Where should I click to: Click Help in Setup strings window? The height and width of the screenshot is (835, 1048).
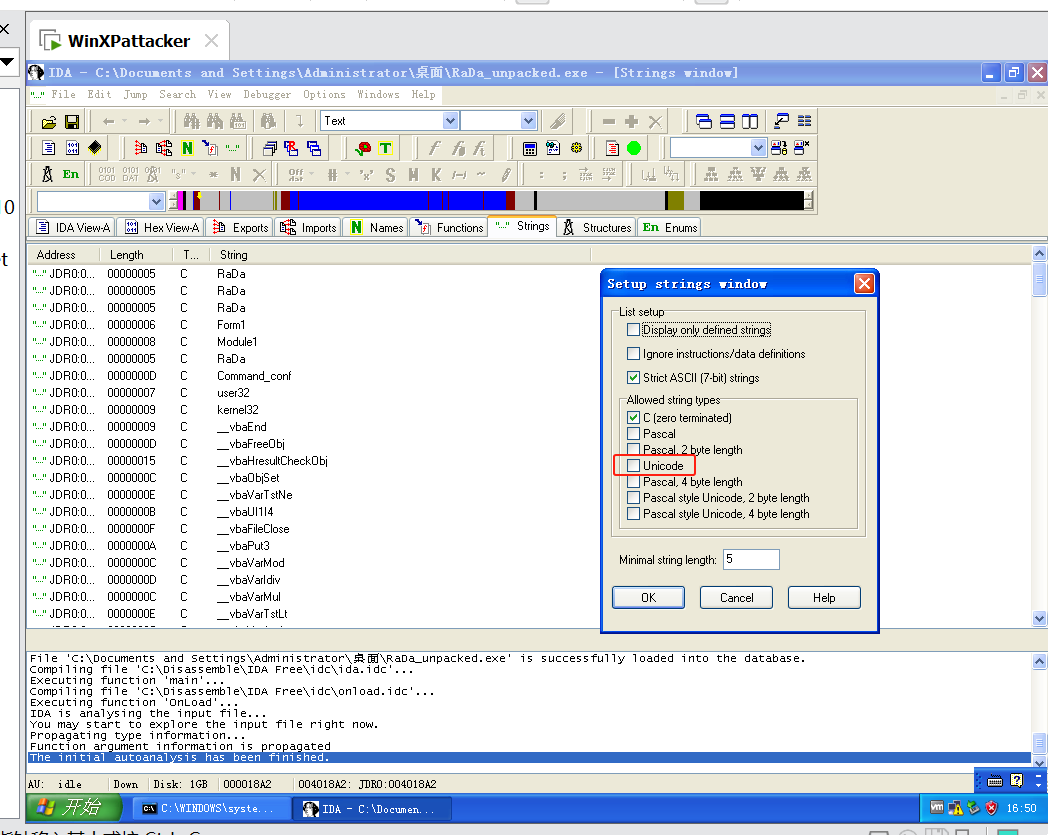(824, 598)
